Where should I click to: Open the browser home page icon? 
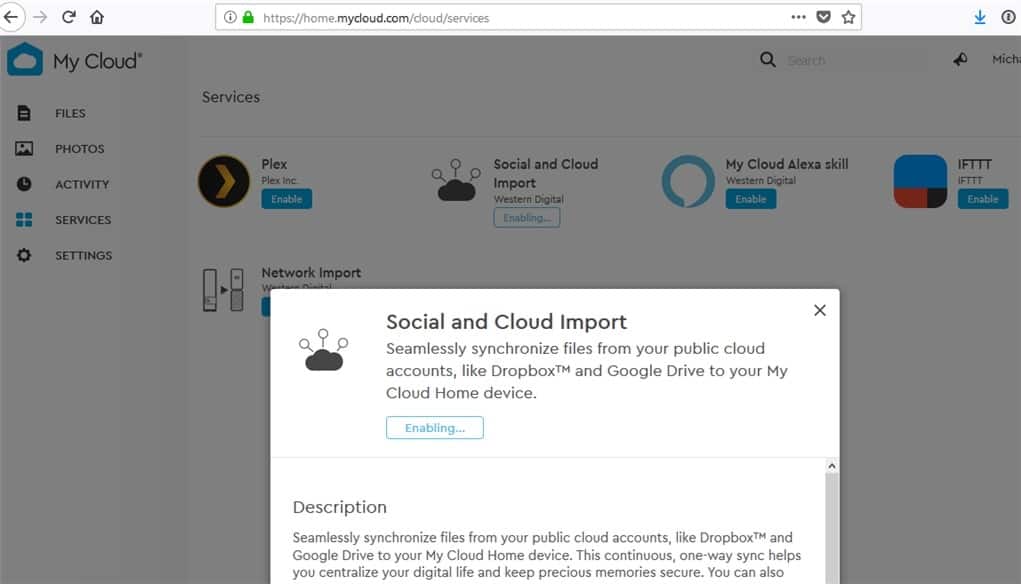pyautogui.click(x=97, y=17)
